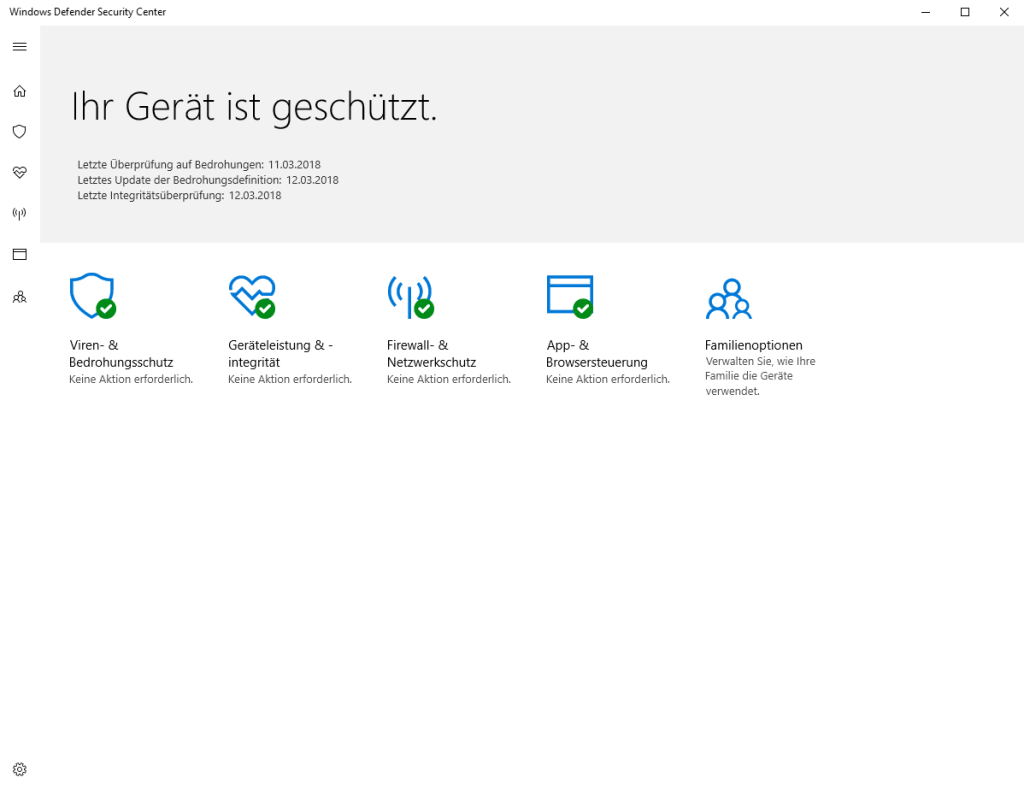This screenshot has width=1024, height=795.
Task: Select the Home icon in the sidebar
Action: [19, 91]
